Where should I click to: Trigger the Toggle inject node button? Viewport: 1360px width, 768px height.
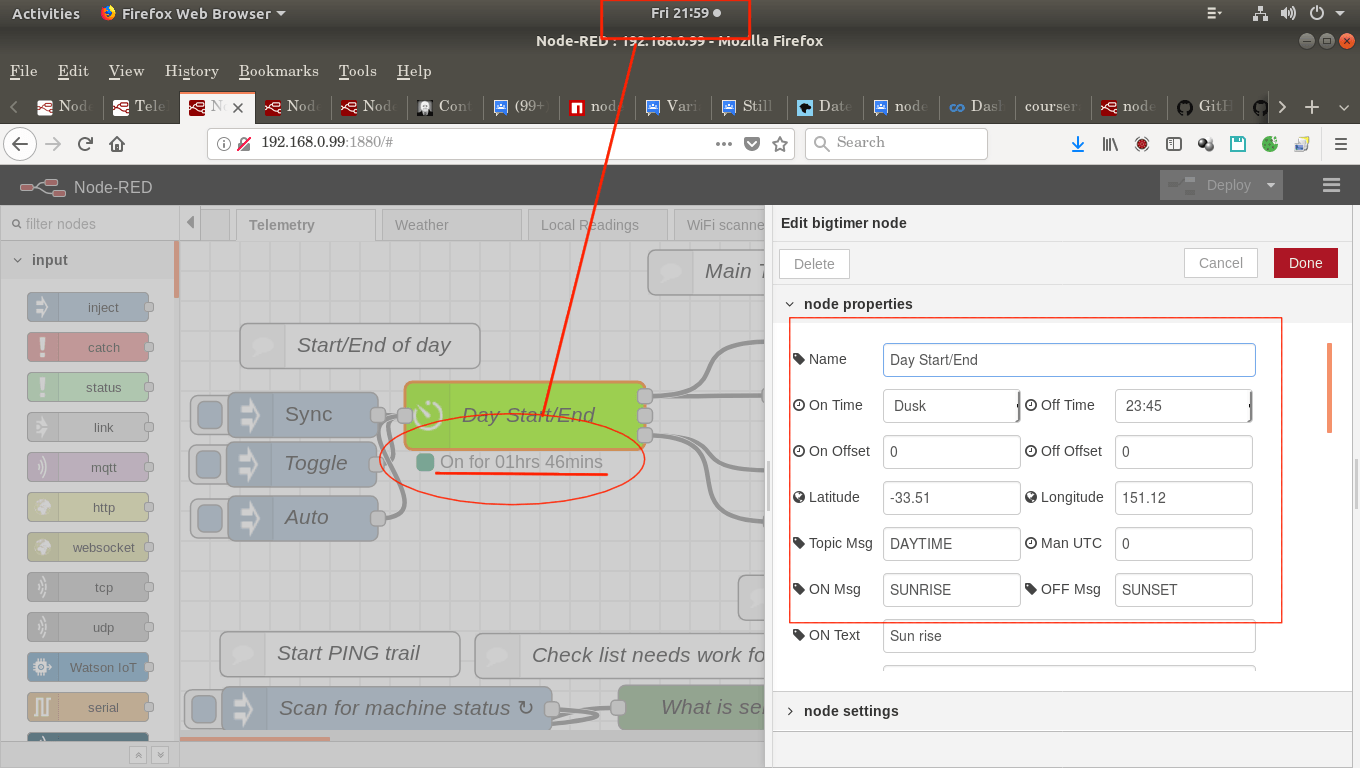(x=208, y=464)
